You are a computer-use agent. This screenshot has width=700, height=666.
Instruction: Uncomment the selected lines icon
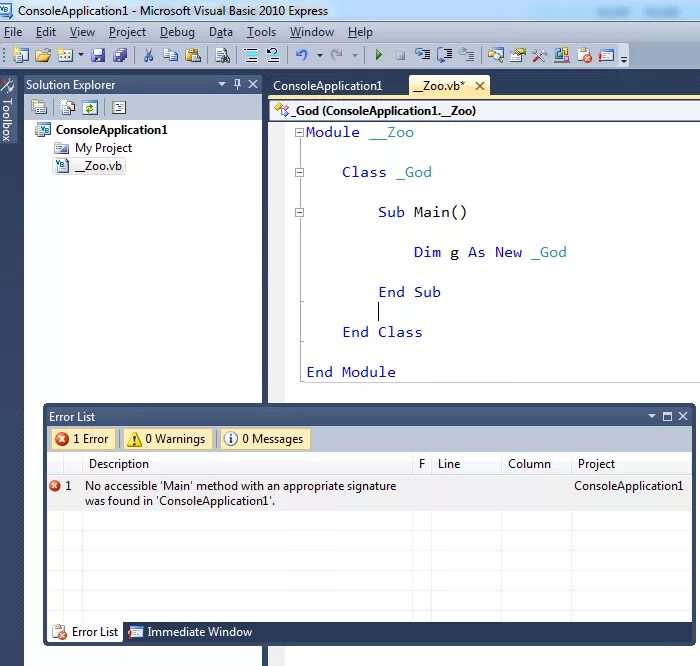tap(273, 55)
